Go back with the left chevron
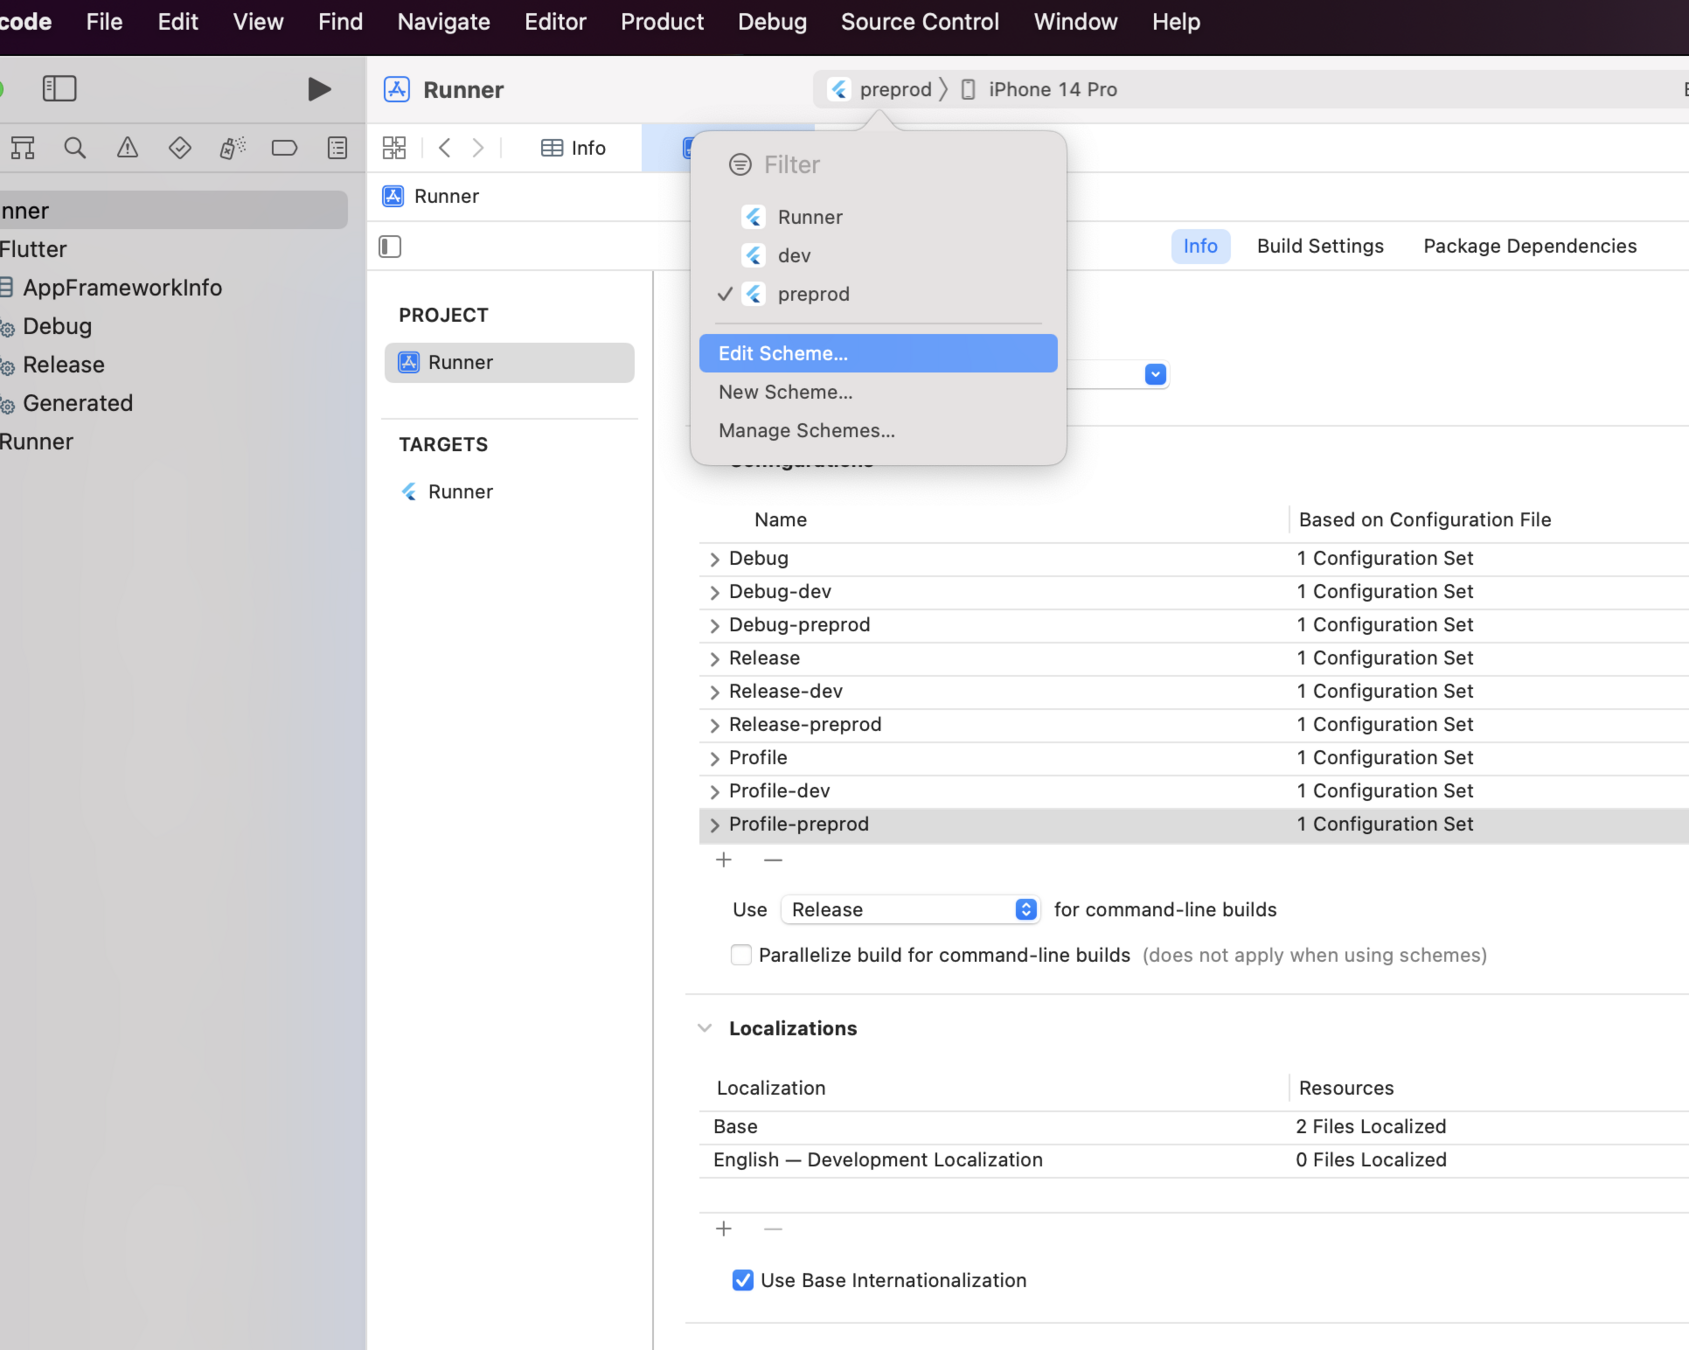Viewport: 1689px width, 1350px height. click(x=445, y=148)
